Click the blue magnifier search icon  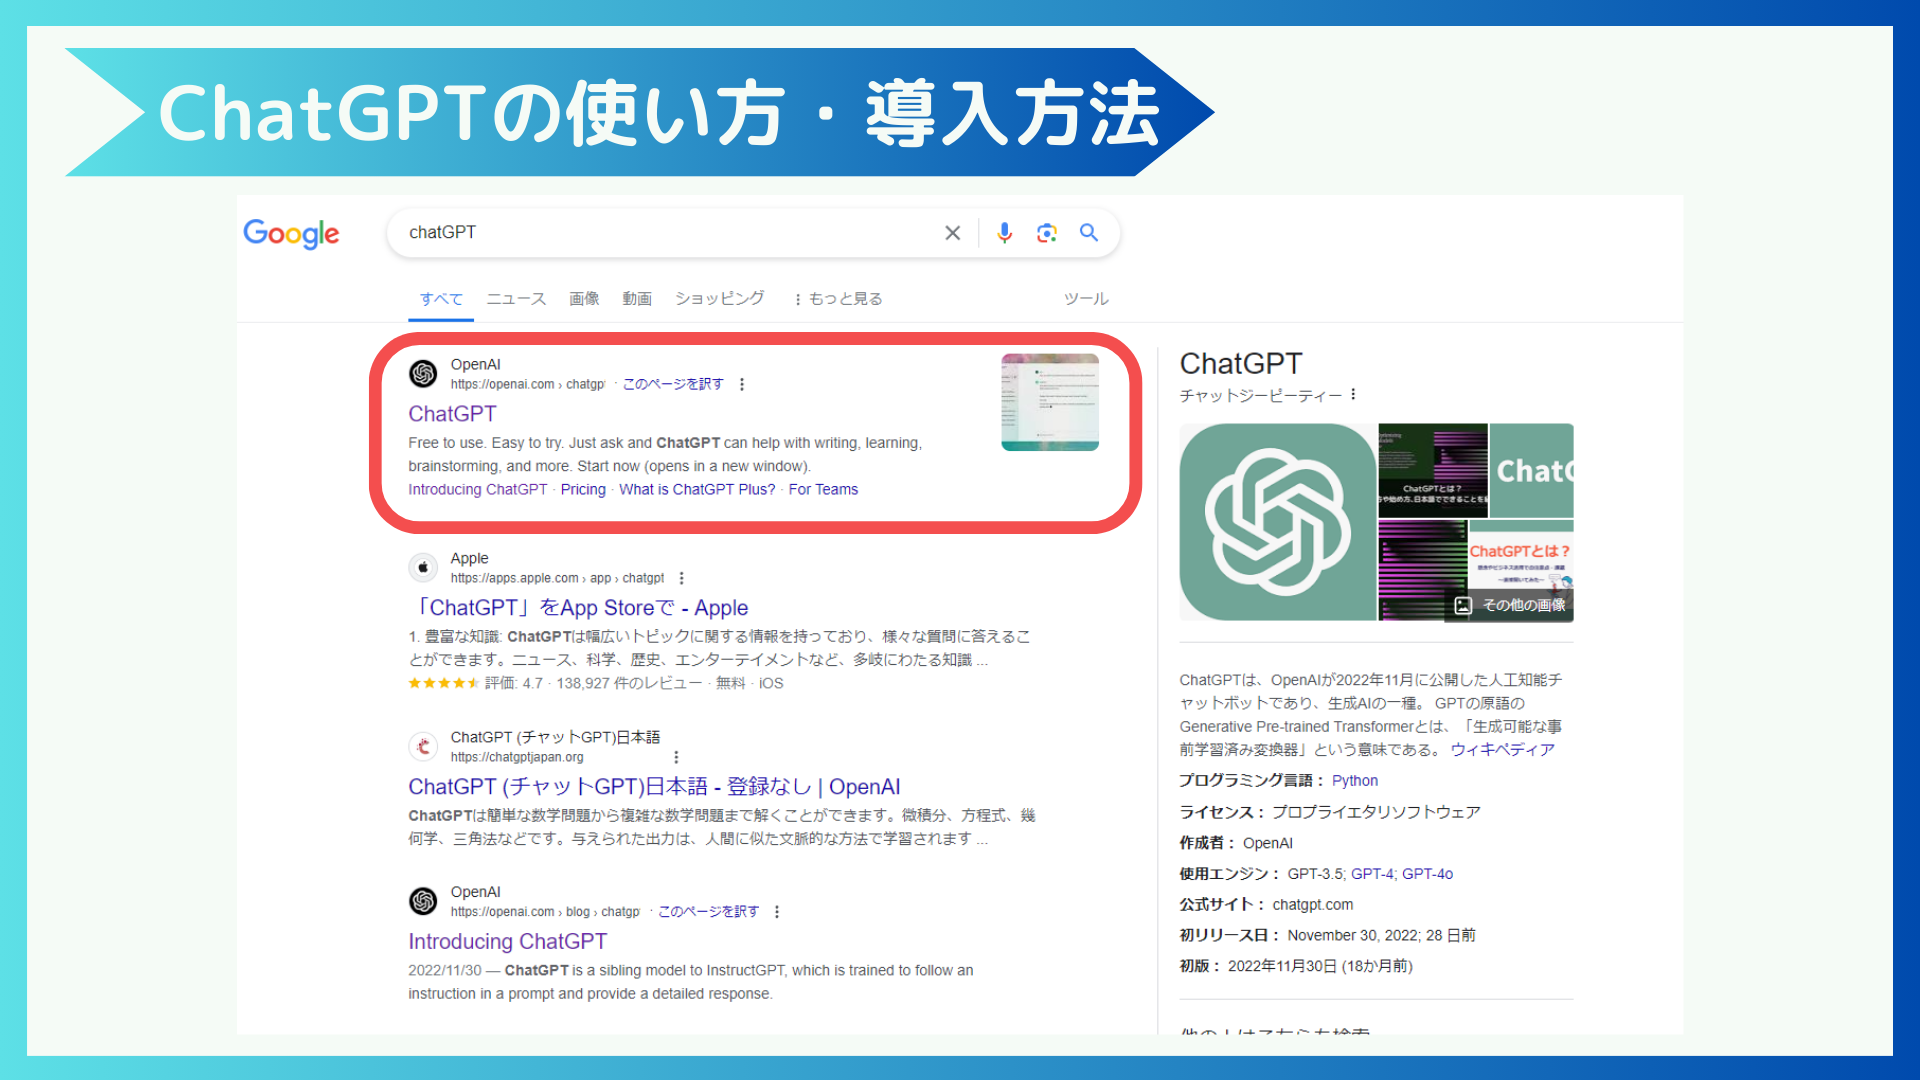point(1089,233)
